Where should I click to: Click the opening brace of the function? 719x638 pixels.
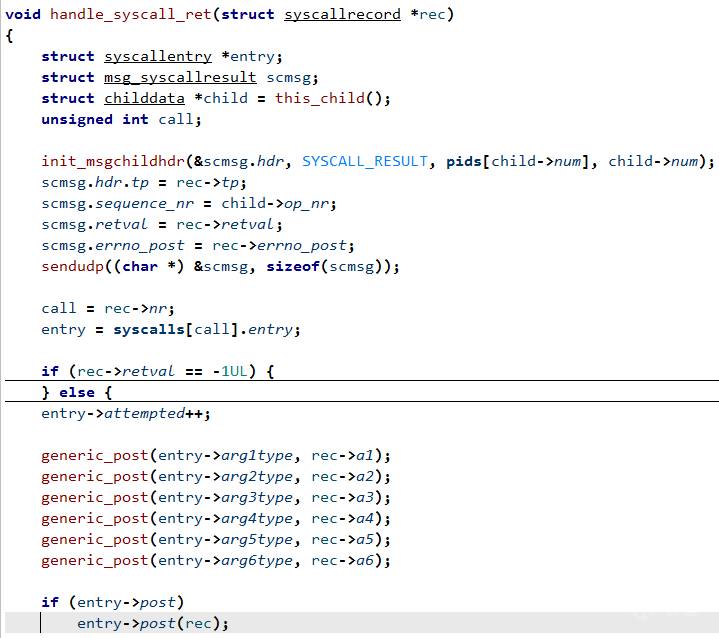(9, 36)
